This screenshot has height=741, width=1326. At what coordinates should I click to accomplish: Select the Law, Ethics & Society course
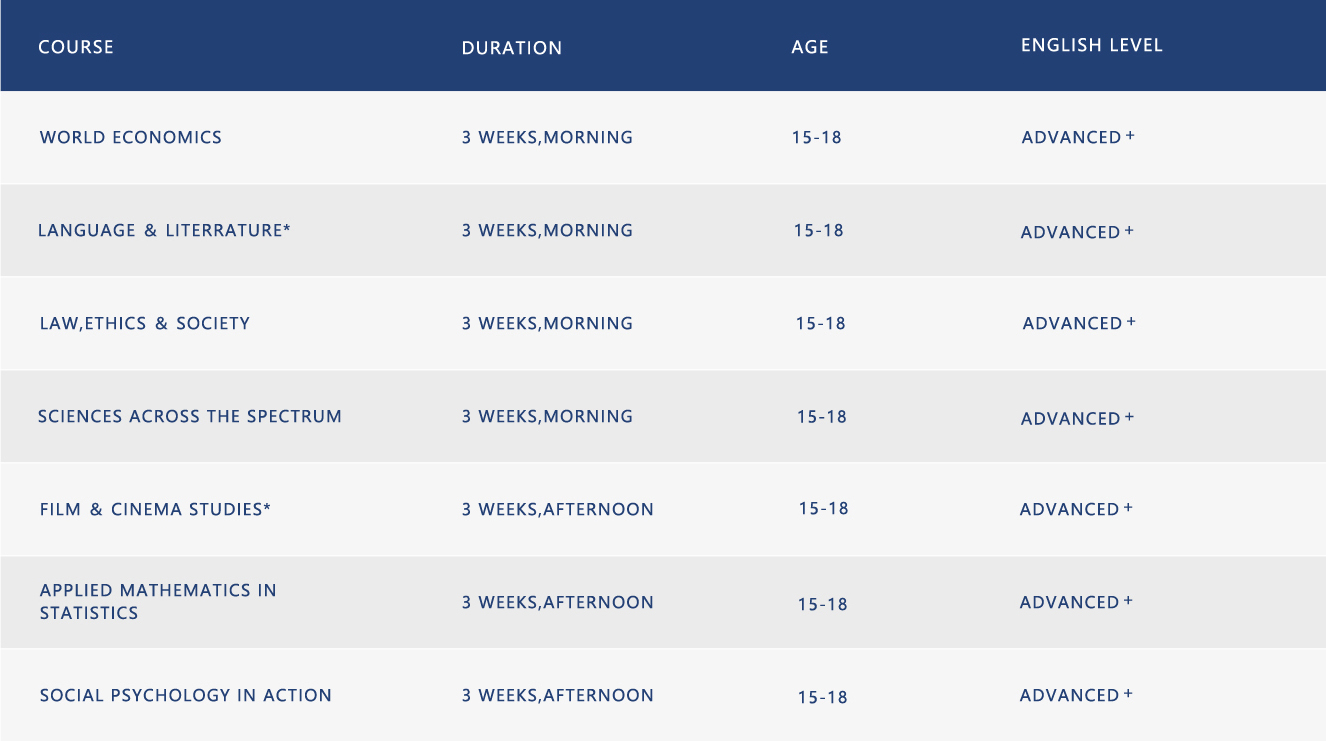pos(145,324)
